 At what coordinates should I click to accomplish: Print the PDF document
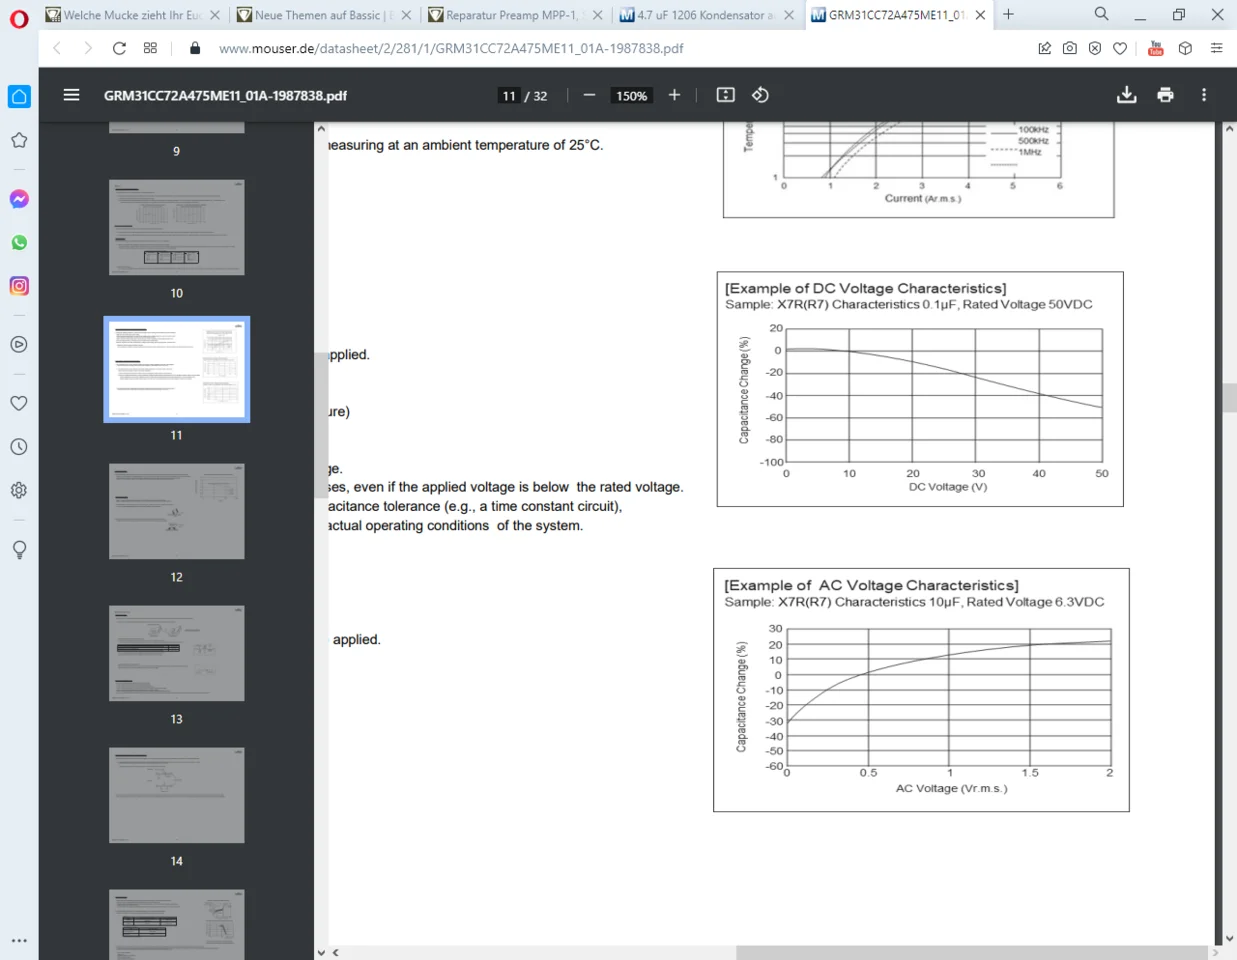(x=1165, y=95)
